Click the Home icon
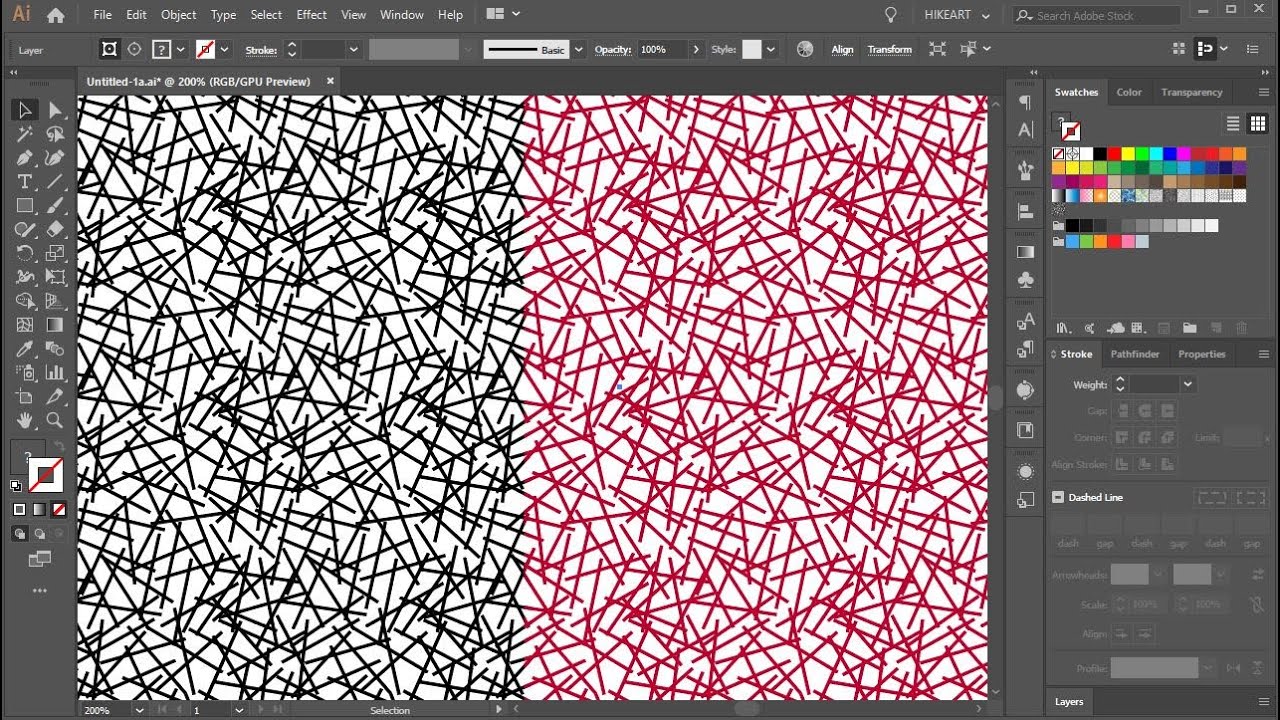Viewport: 1280px width, 720px height. click(56, 15)
